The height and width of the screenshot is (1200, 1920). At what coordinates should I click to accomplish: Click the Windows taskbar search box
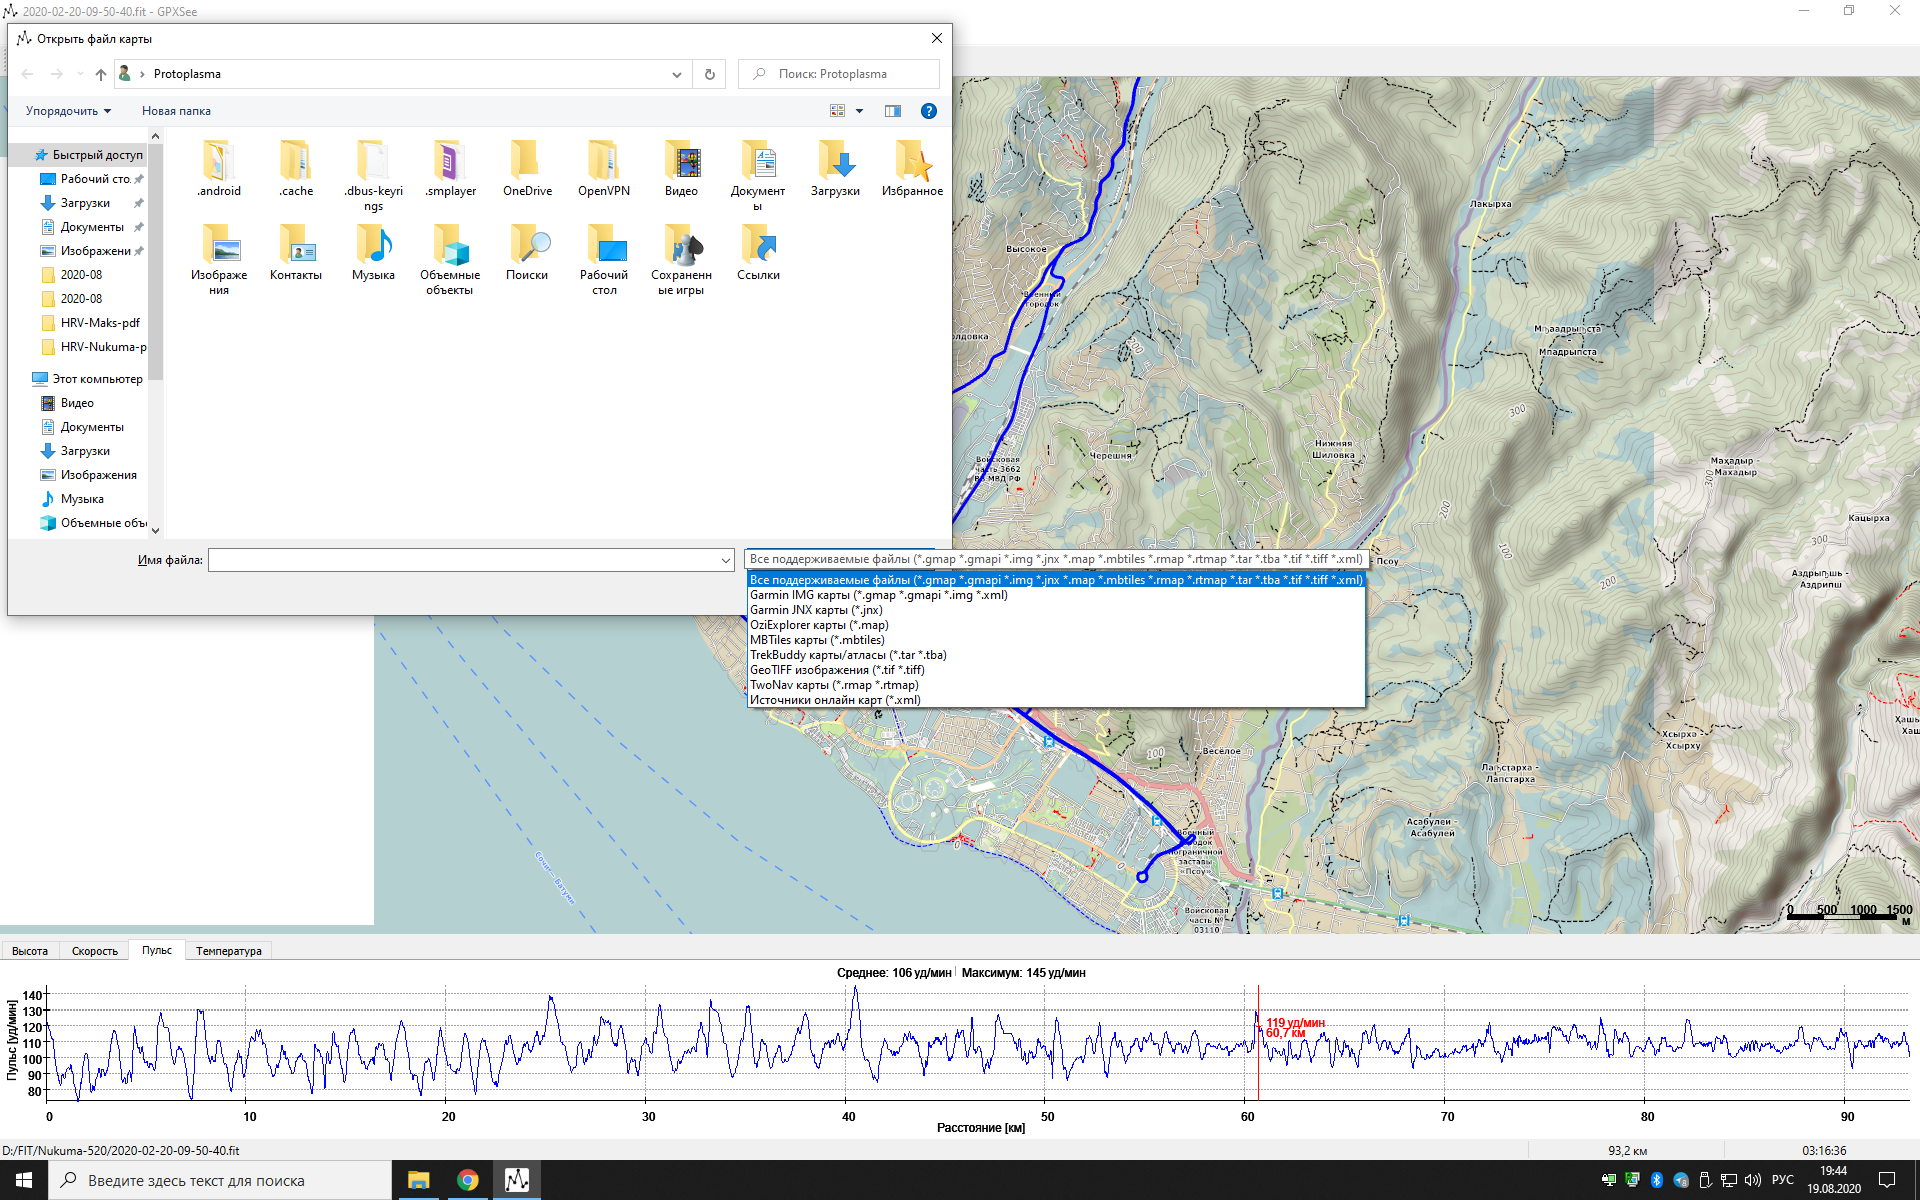point(220,1180)
